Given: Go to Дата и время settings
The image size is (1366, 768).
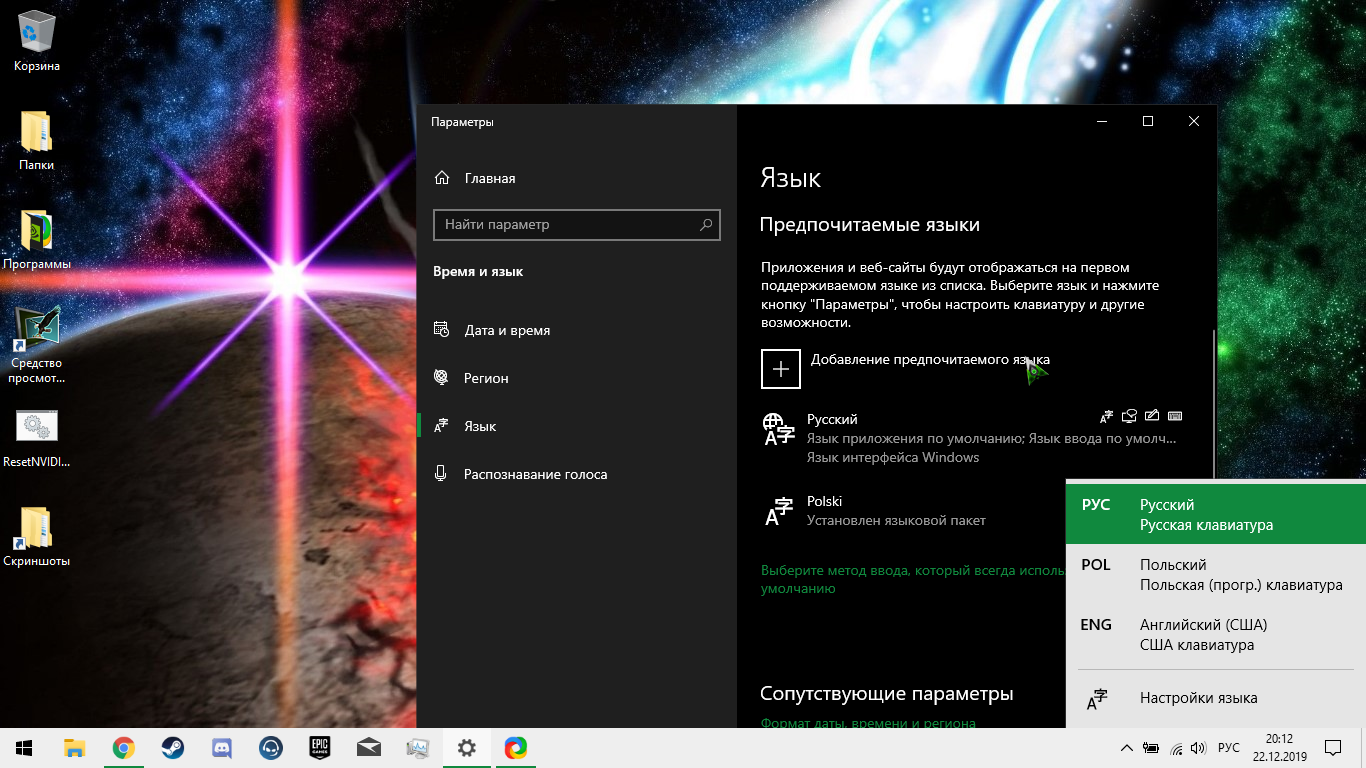Looking at the screenshot, I should 576,330.
